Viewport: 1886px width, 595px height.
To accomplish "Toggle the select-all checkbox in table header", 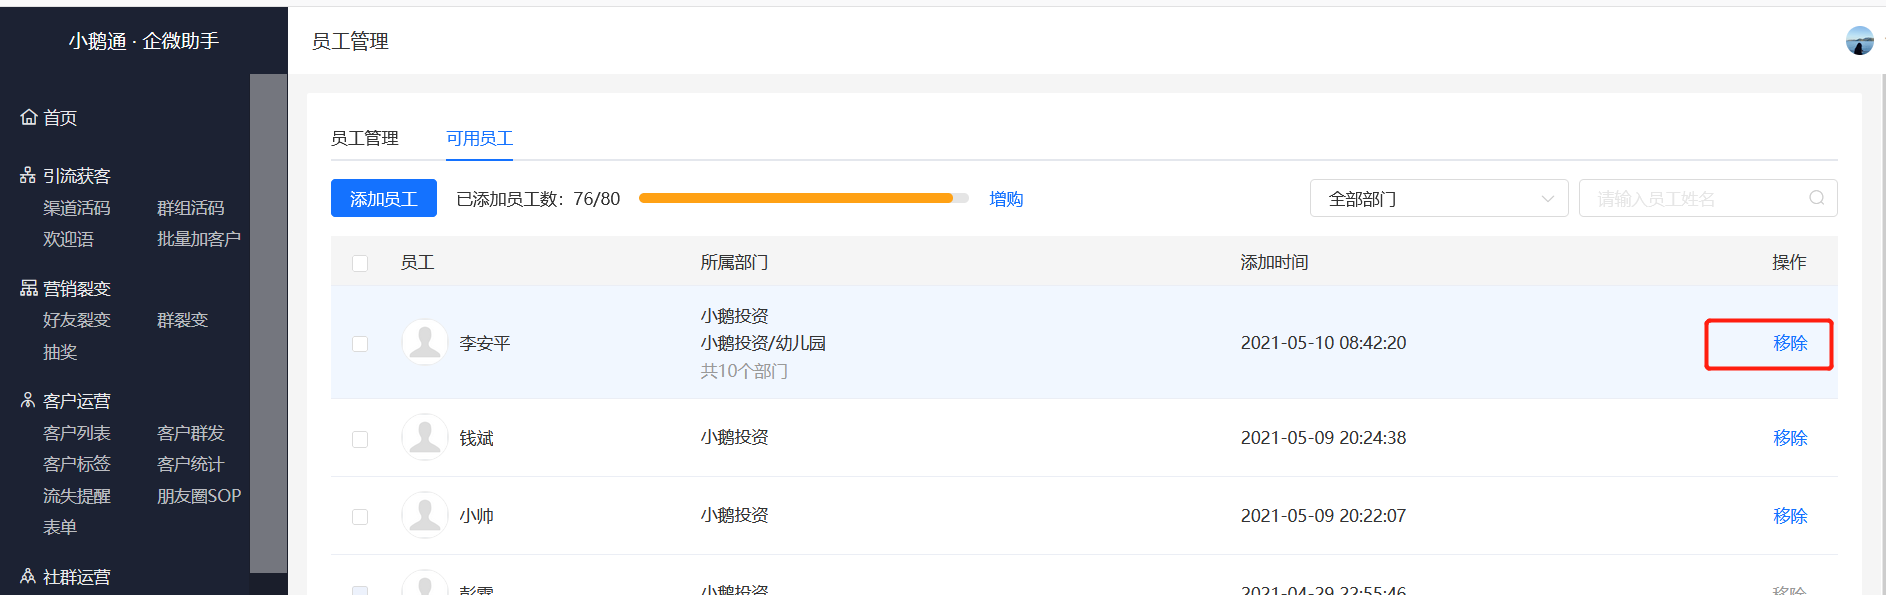I will (360, 263).
